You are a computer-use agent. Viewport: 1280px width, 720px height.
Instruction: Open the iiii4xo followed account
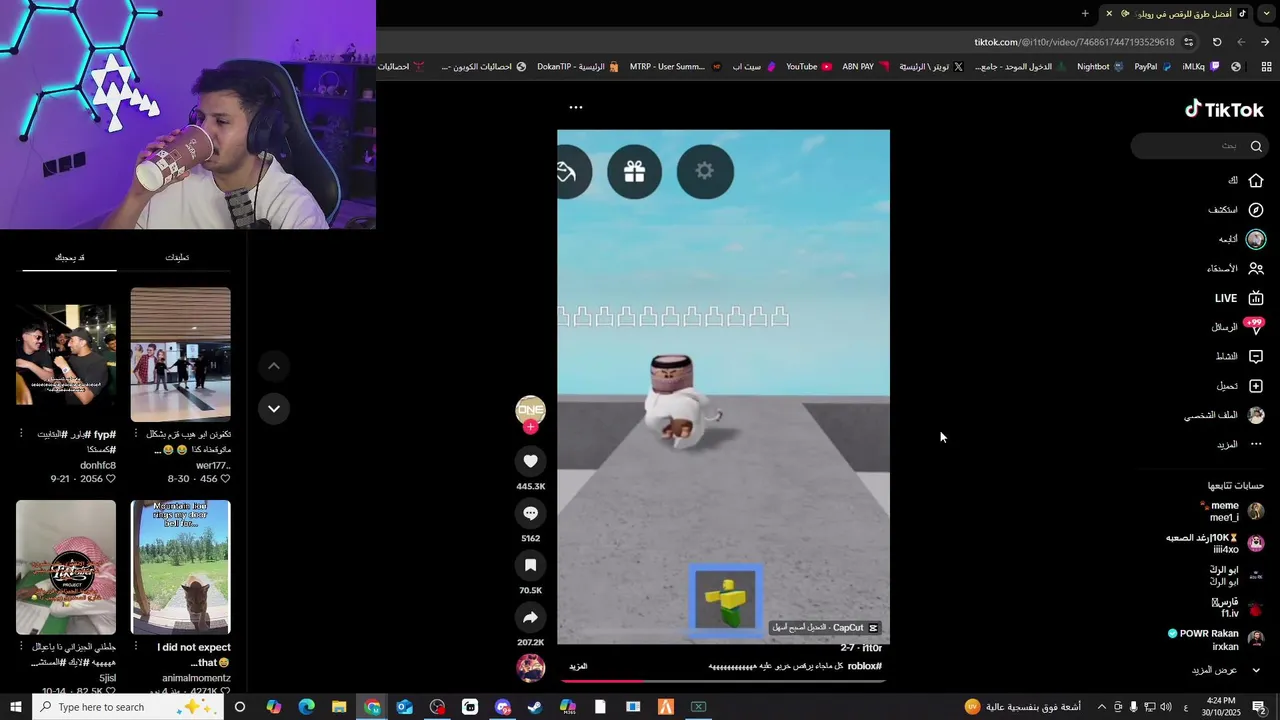coord(1216,544)
